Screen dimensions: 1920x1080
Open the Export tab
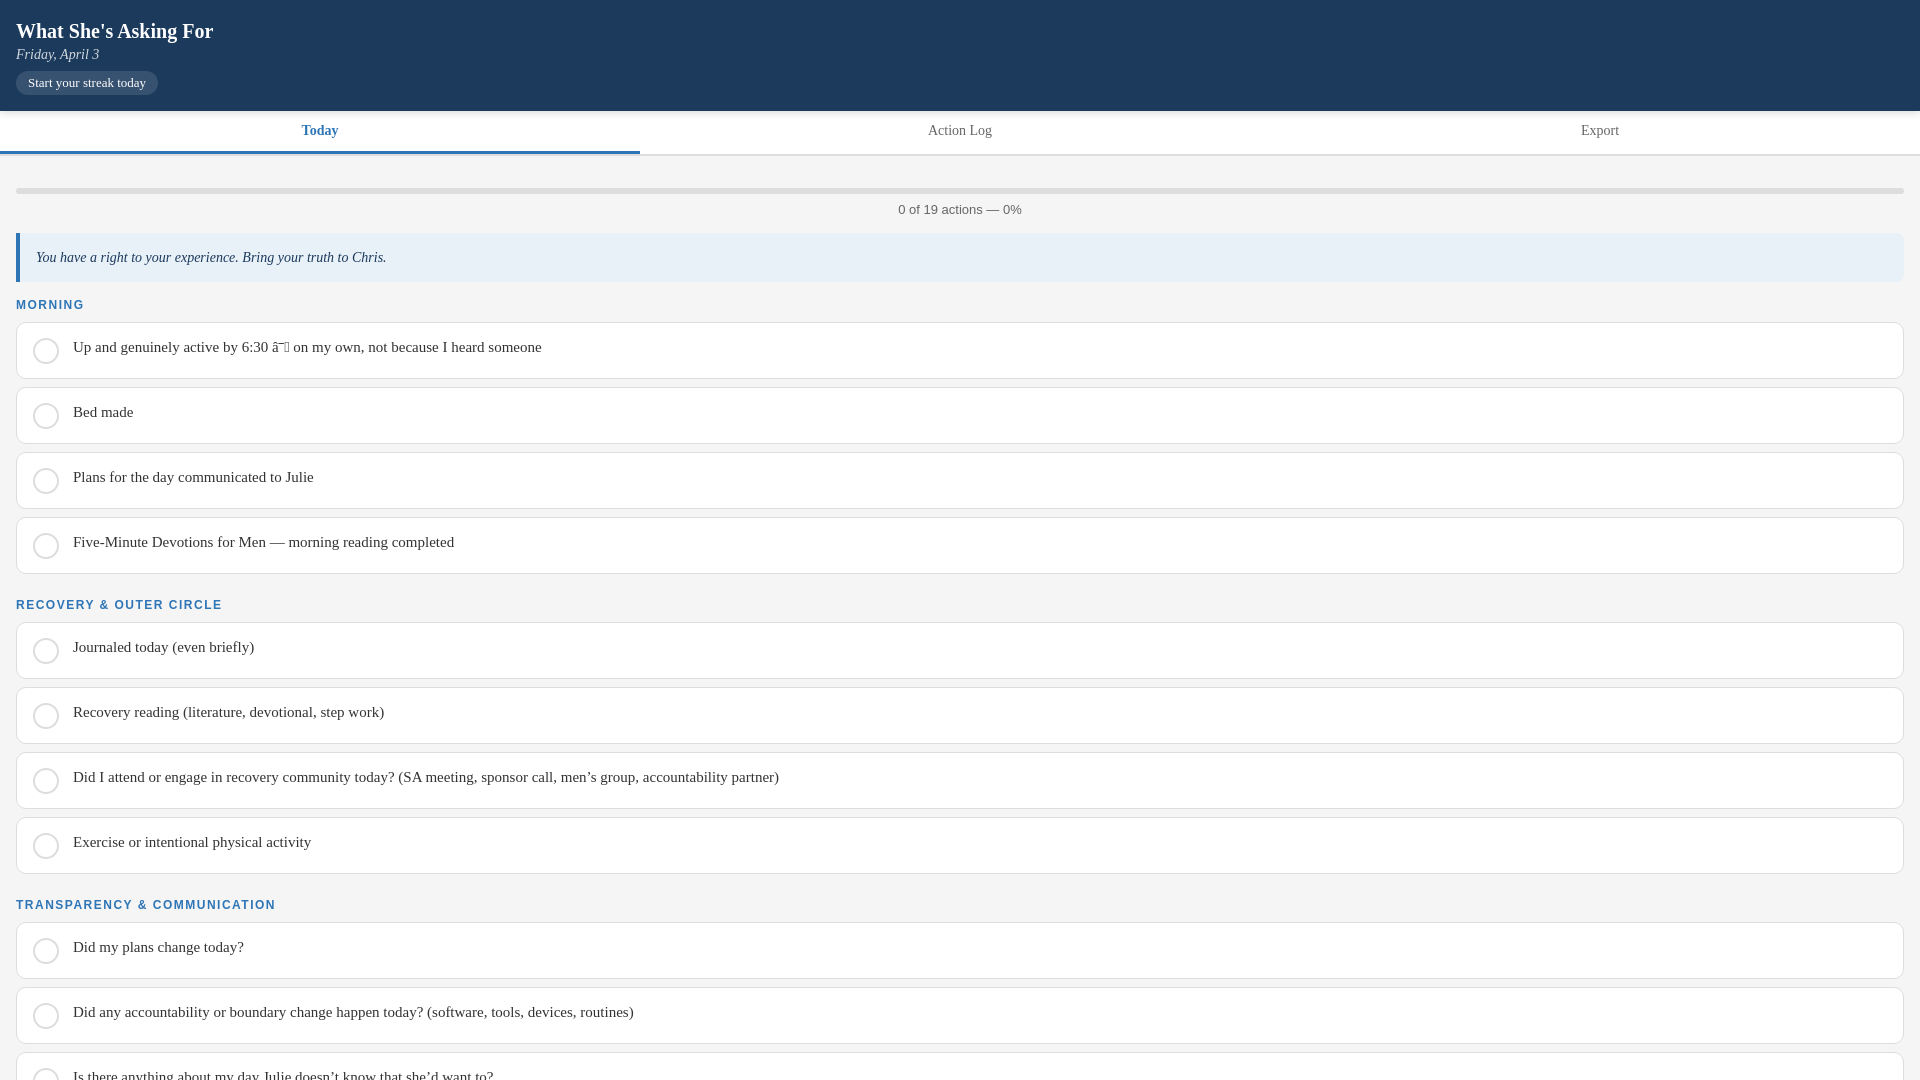click(1600, 131)
